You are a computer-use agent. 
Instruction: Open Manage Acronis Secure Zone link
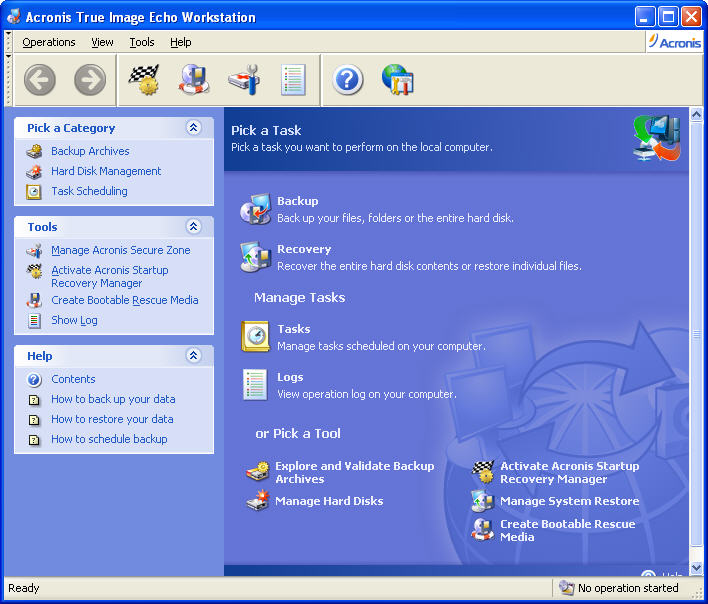120,250
